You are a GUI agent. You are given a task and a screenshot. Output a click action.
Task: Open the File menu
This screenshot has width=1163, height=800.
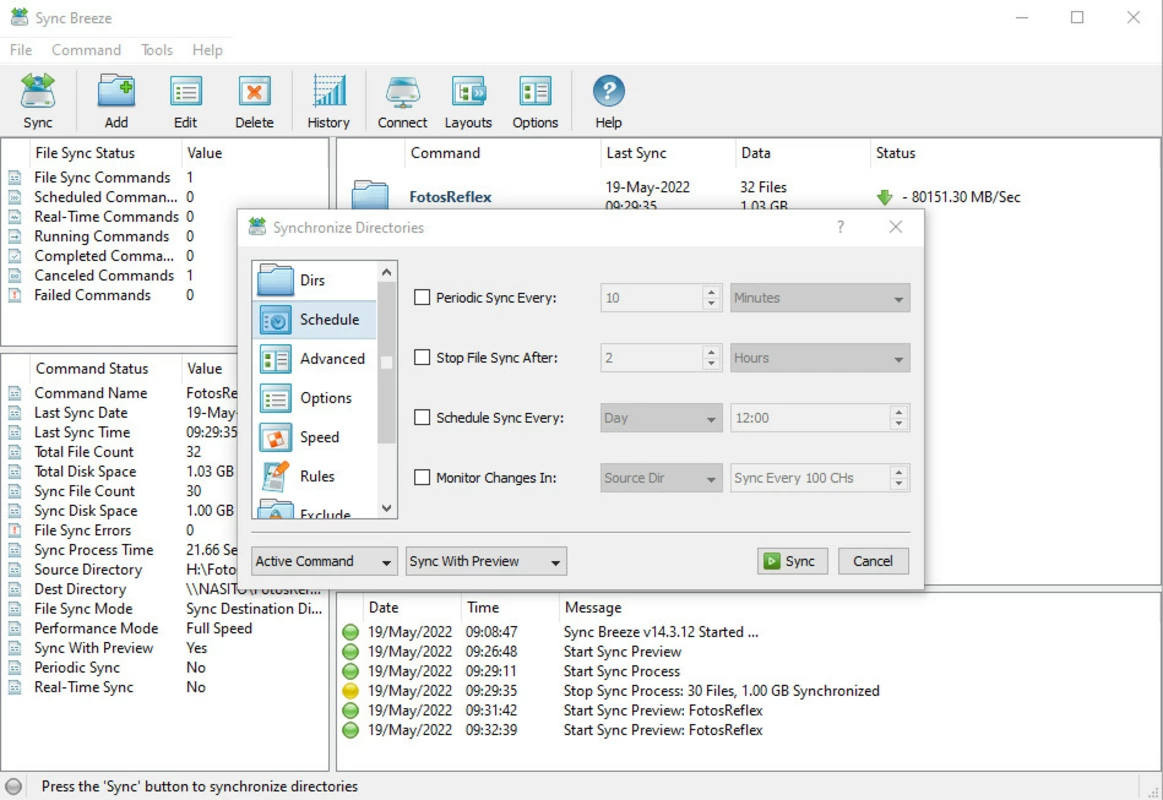coord(21,50)
